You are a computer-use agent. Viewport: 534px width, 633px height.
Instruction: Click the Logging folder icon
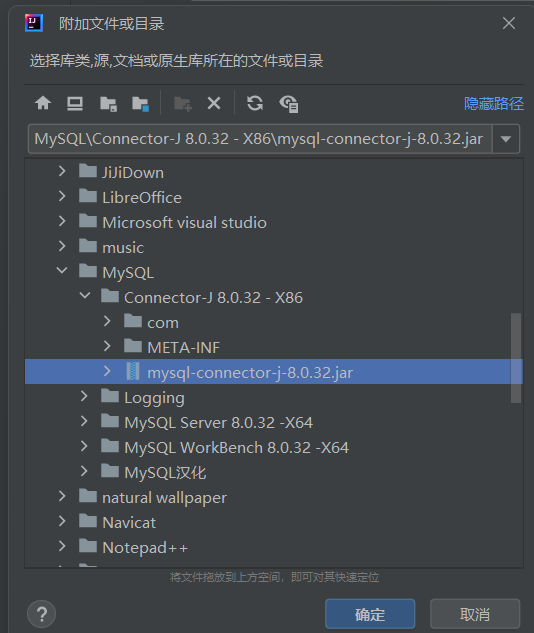[110, 396]
